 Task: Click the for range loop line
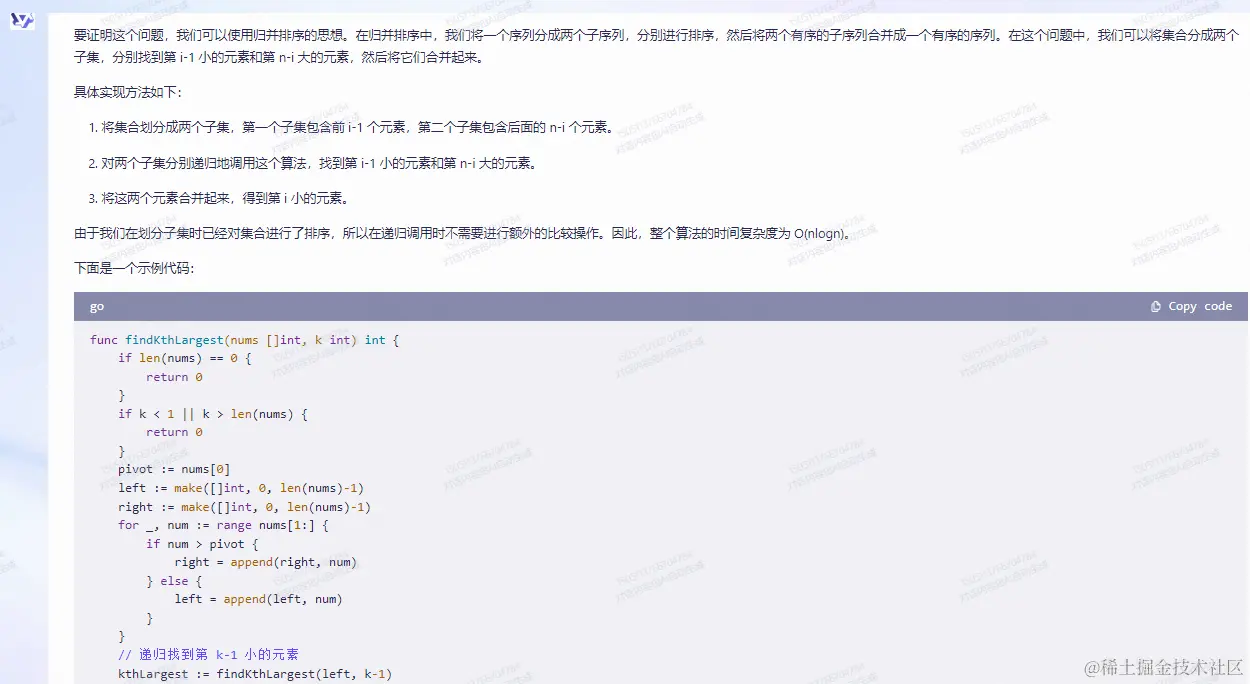(220, 525)
